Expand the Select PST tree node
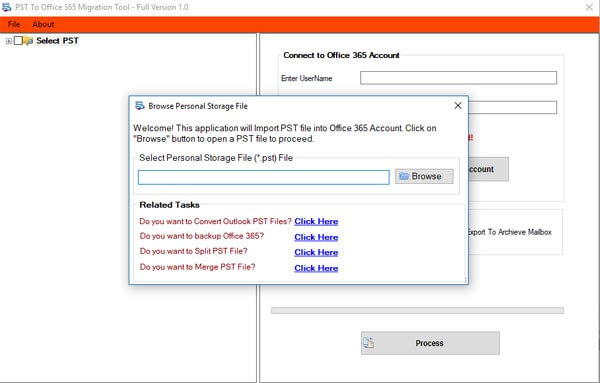This screenshot has height=383, width=600. click(9, 41)
